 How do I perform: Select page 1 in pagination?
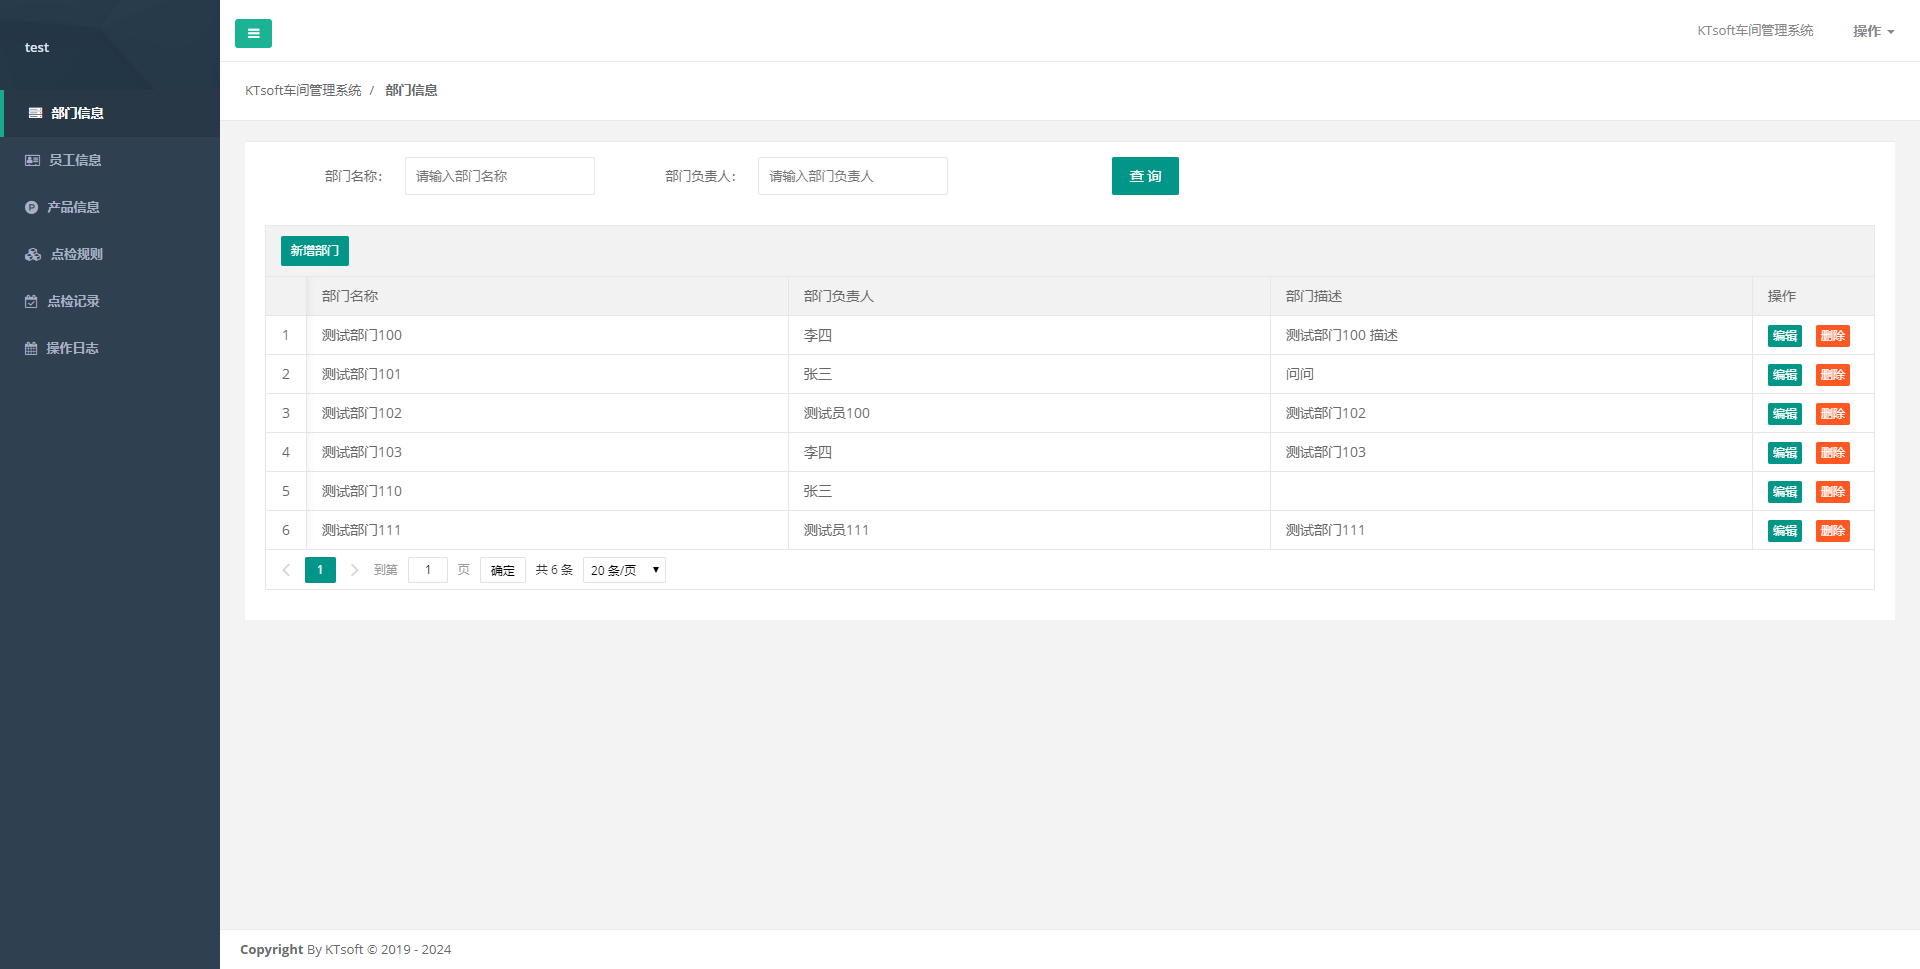[320, 570]
